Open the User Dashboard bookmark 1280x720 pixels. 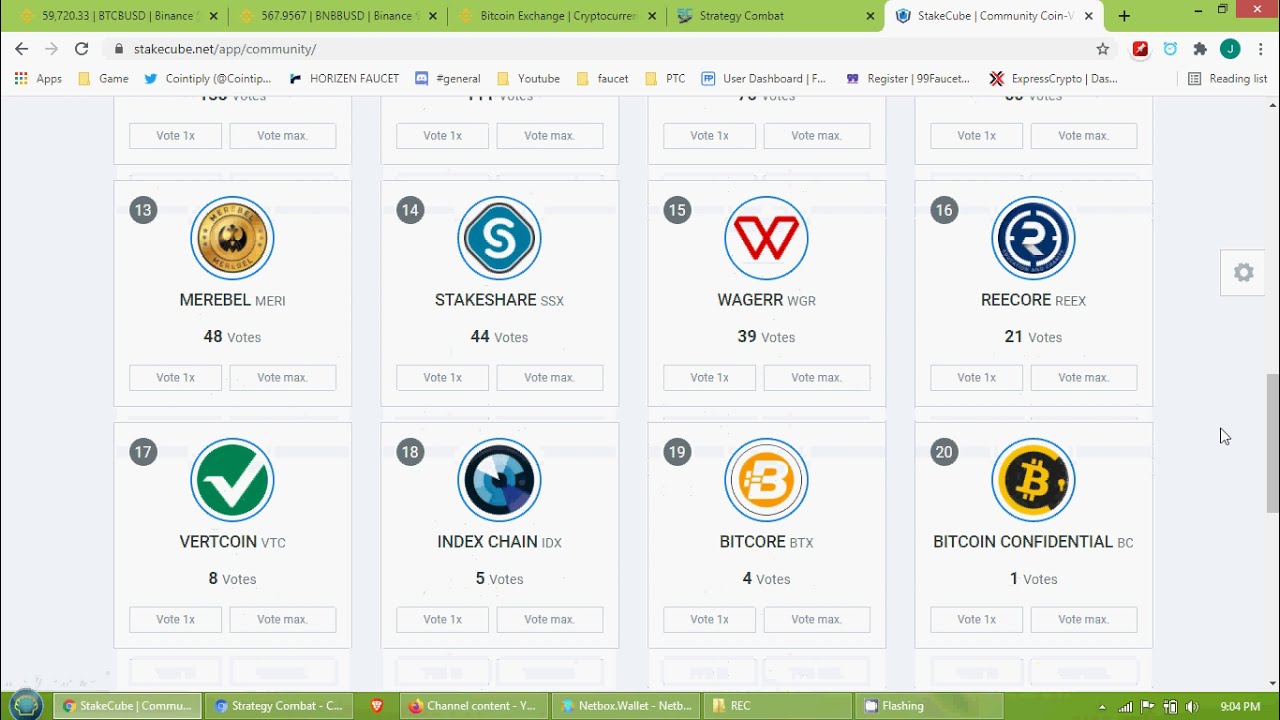[x=764, y=79]
